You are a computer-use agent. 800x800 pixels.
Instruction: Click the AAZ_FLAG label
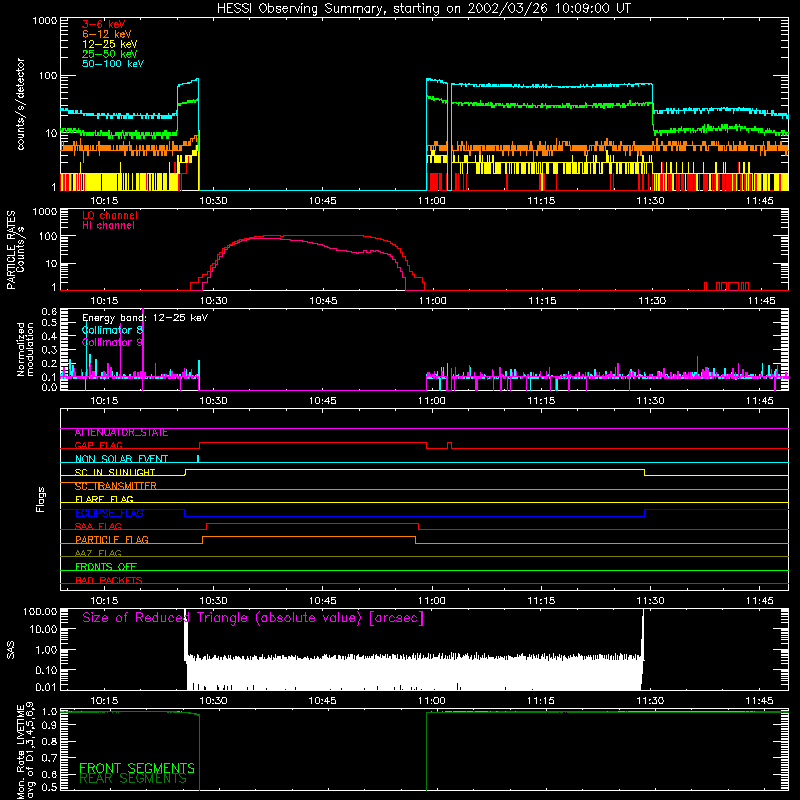98,553
